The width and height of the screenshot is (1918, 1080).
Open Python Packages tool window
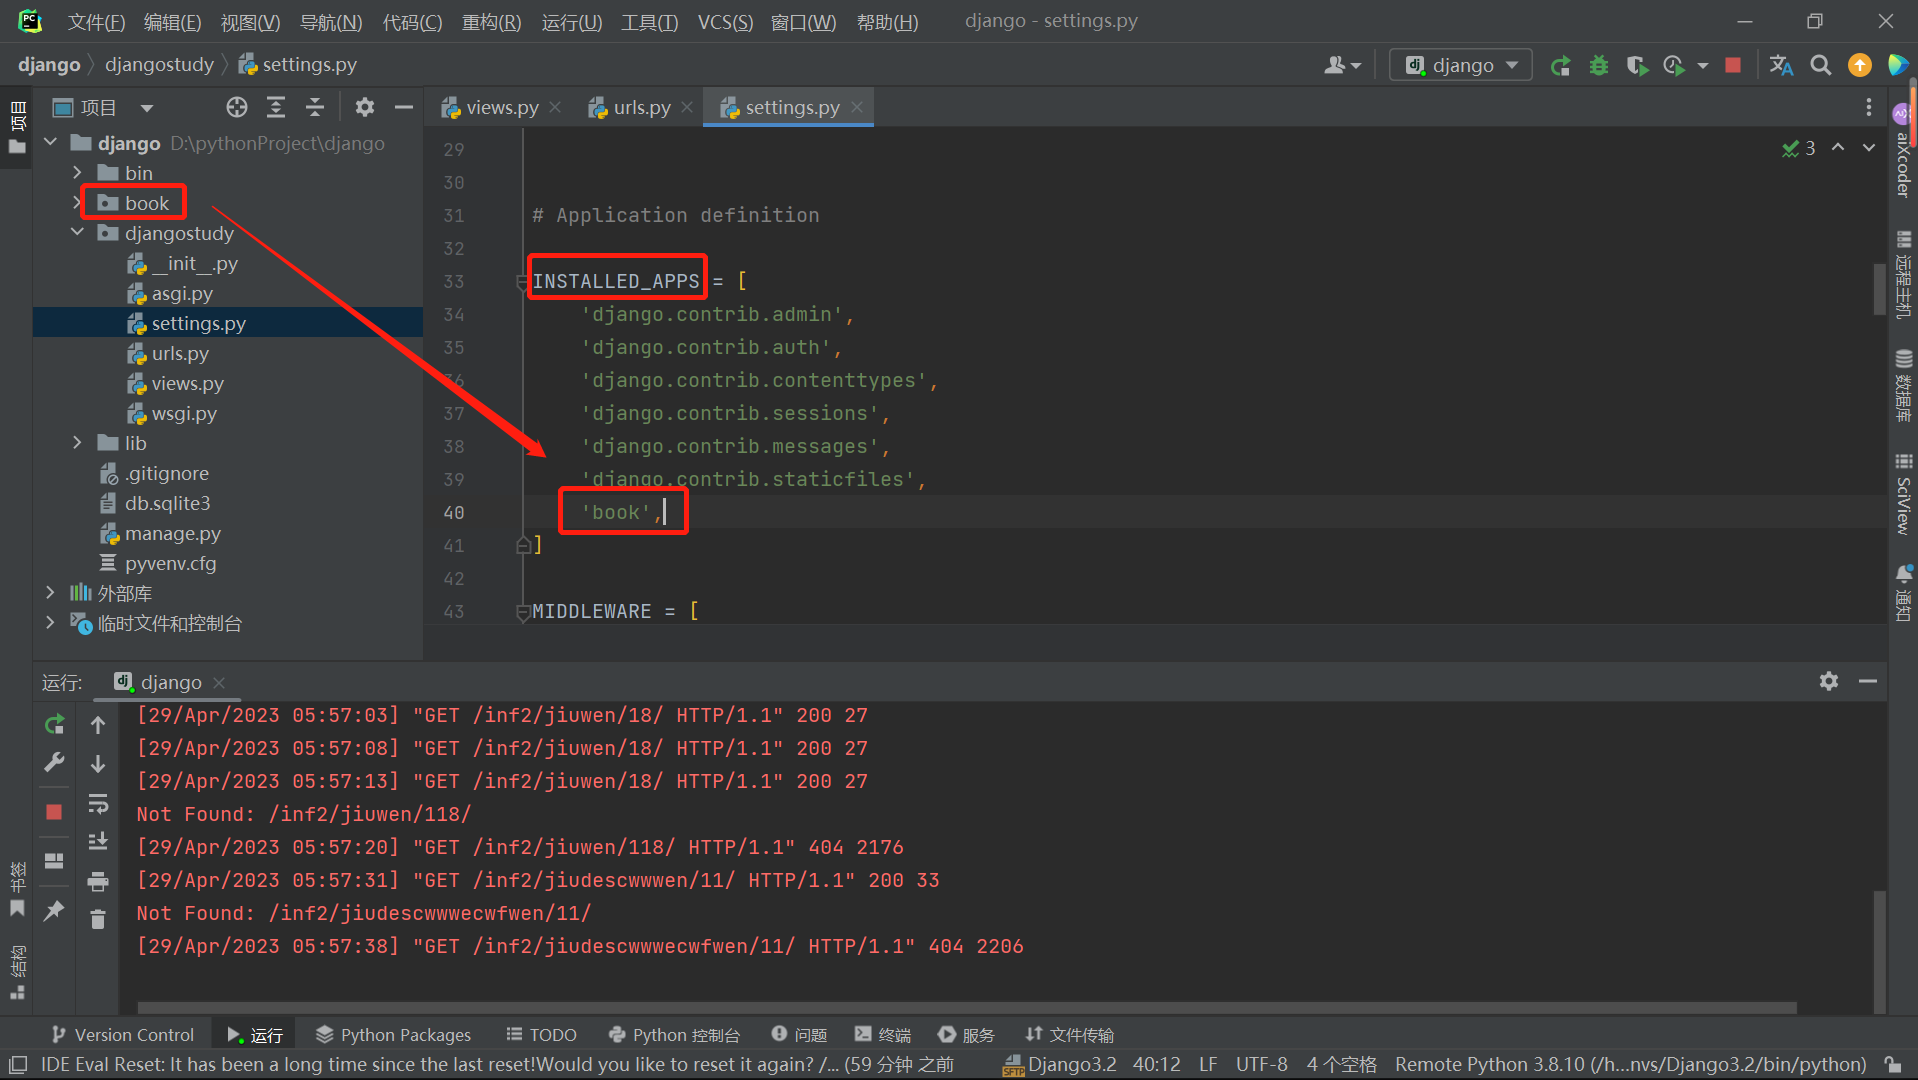tap(393, 1035)
